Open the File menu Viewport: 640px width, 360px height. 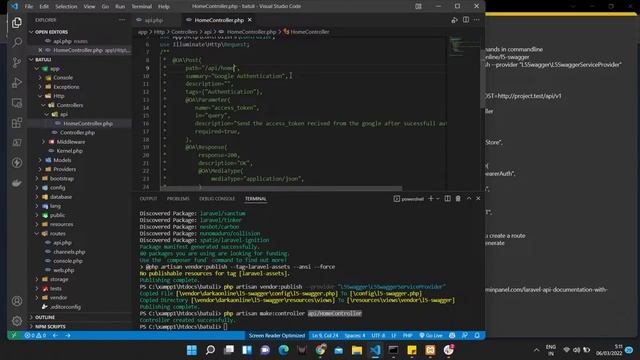click(x=29, y=7)
